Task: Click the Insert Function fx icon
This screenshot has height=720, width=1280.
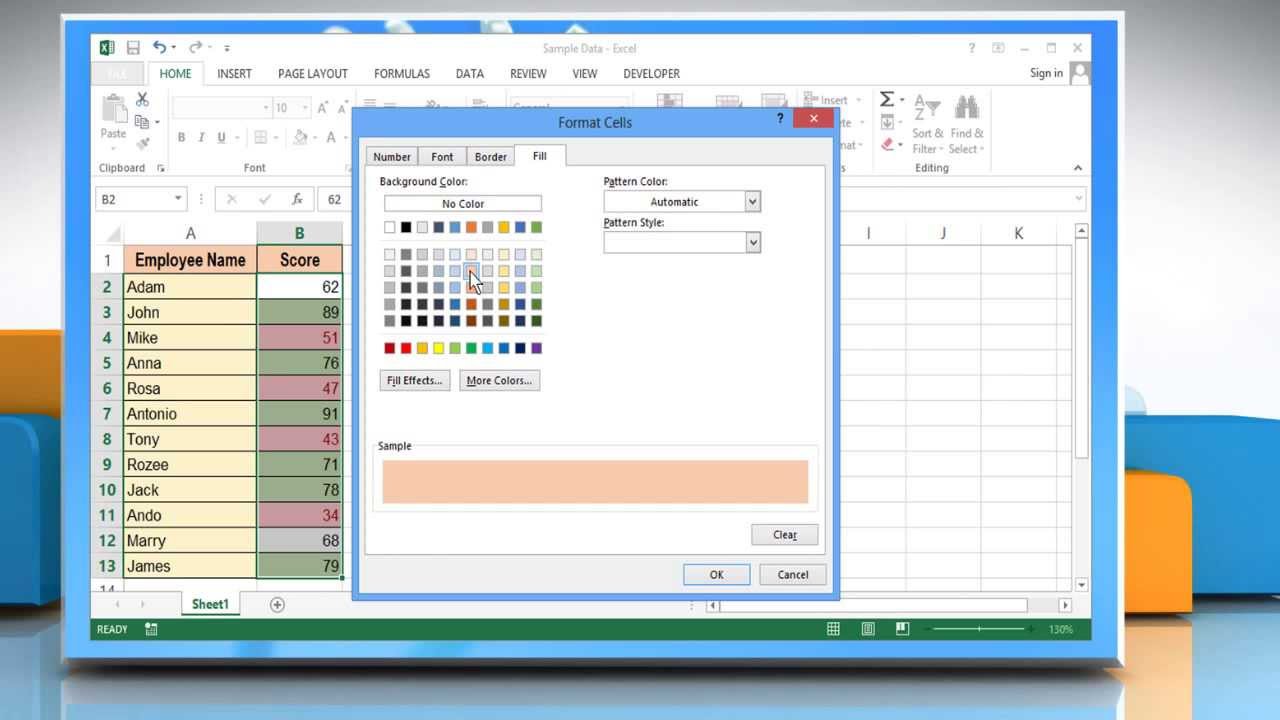Action: point(297,199)
